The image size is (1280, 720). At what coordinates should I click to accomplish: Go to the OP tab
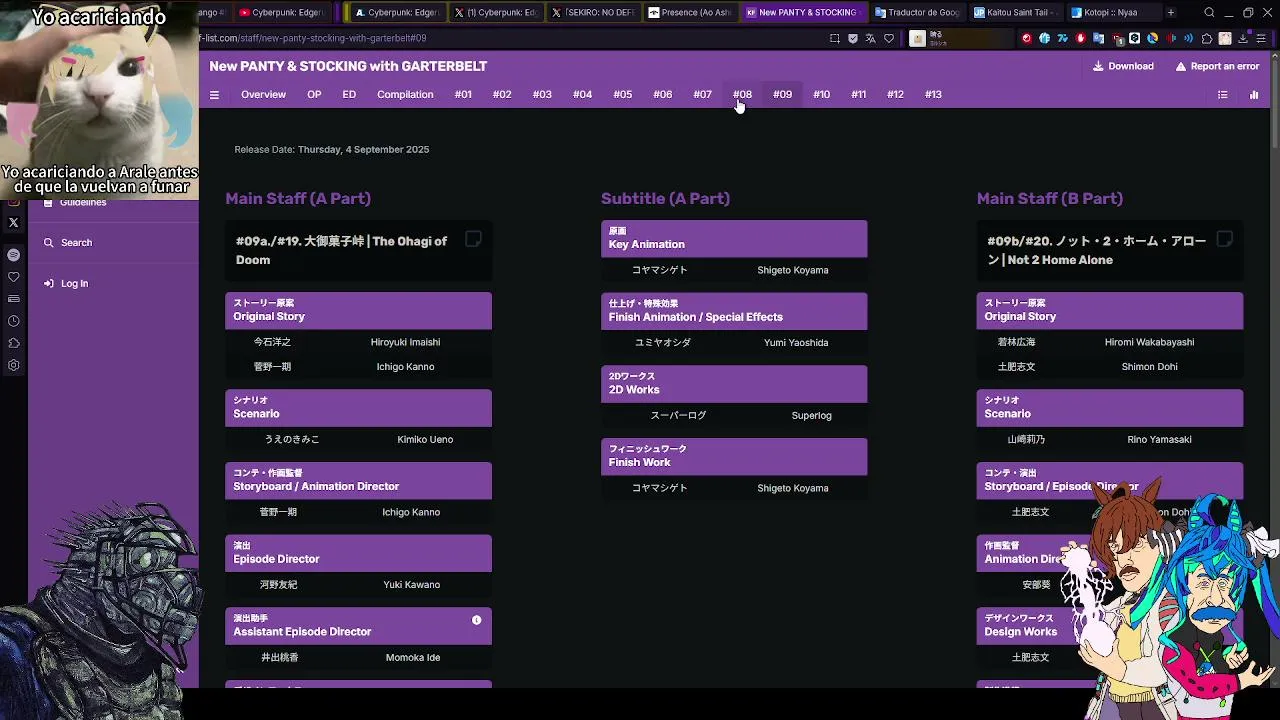[x=314, y=95]
